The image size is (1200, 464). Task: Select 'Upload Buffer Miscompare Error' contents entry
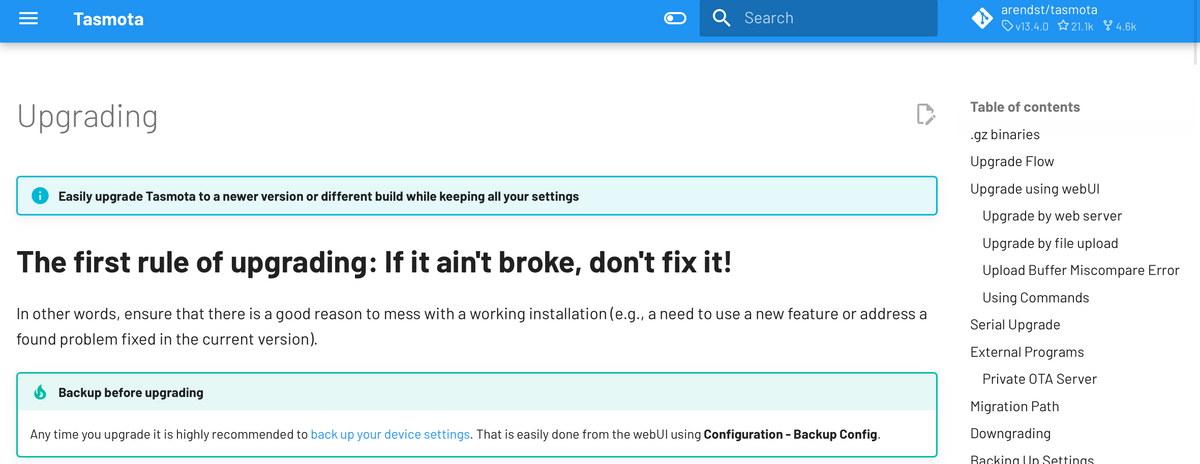1081,270
